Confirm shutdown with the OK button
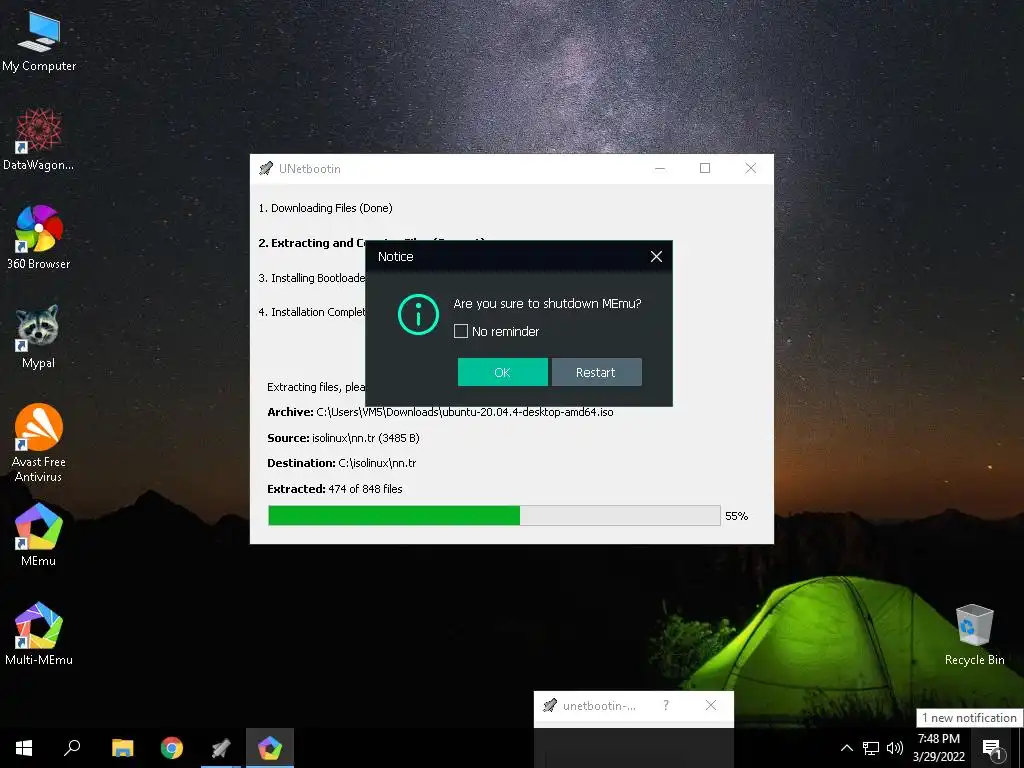The image size is (1024, 768). 502,372
